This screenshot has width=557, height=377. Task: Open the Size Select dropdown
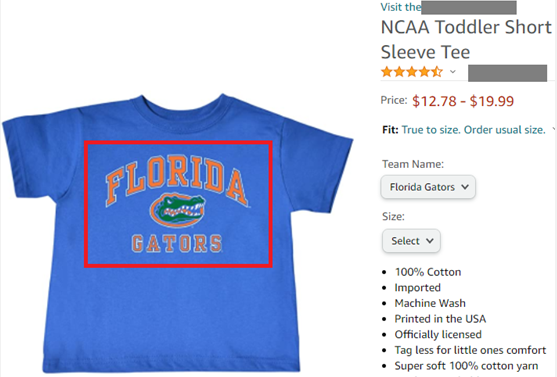coord(411,241)
